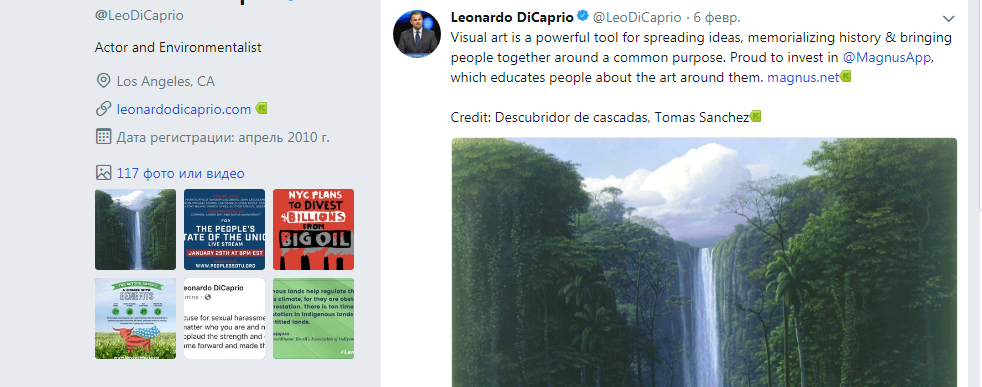
Task: Click the verified badge next to Leonardo DiCaprio
Action: 582,16
